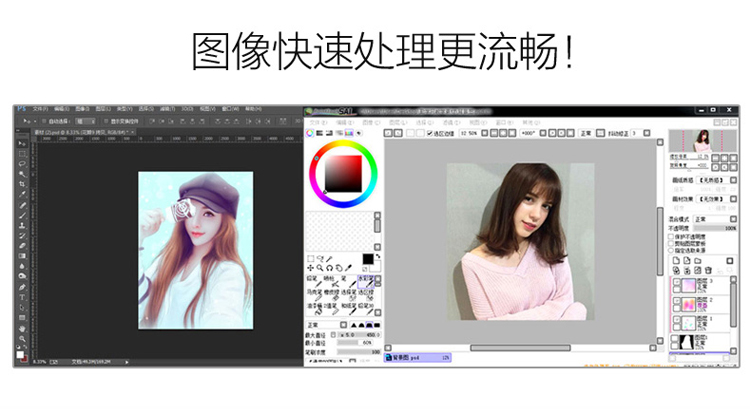Viewport: 750px width, 409px height.
Task: Show the color wheel panel in SAI
Action: pos(310,133)
